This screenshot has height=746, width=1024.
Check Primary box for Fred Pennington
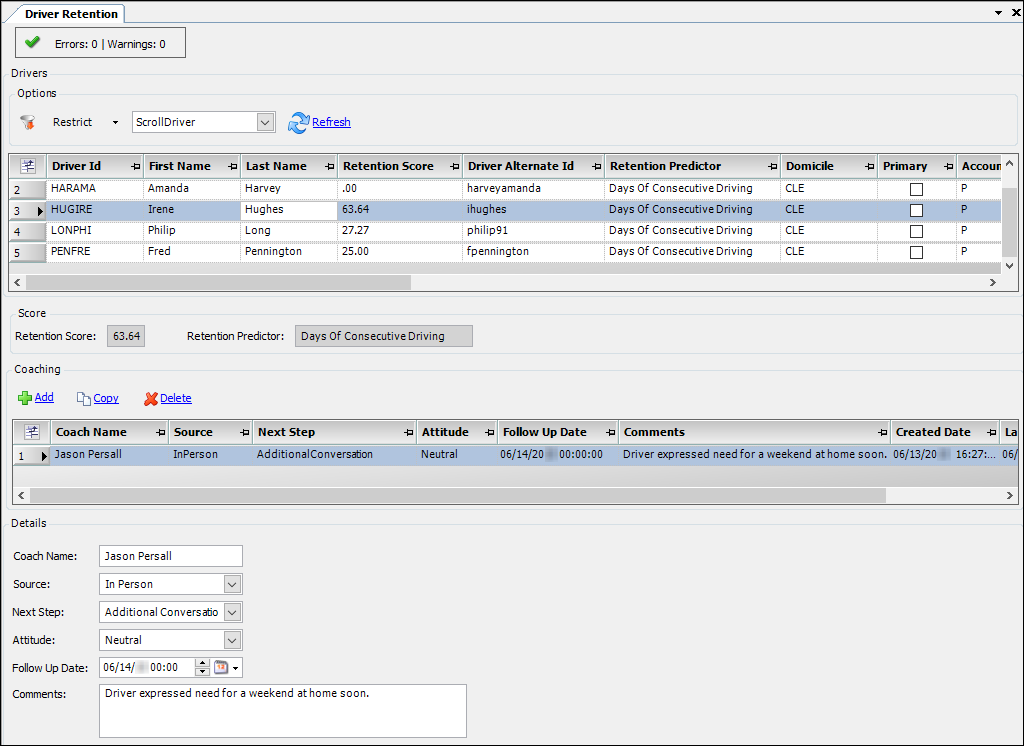pos(916,252)
